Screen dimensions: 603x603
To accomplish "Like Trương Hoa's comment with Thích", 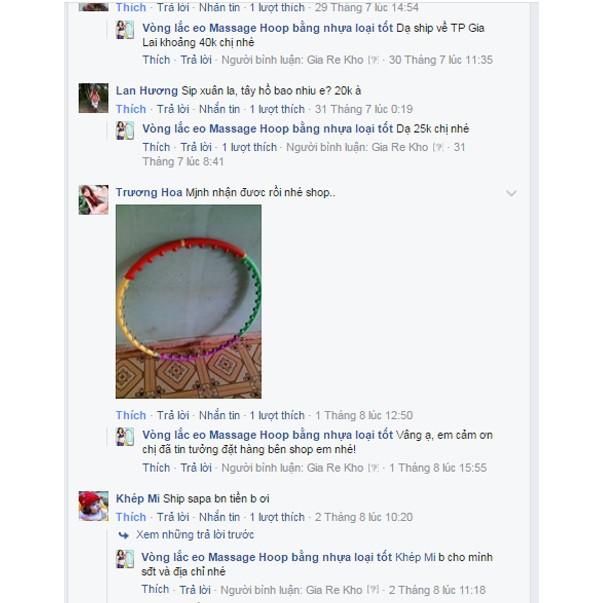I will pyautogui.click(x=131, y=415).
